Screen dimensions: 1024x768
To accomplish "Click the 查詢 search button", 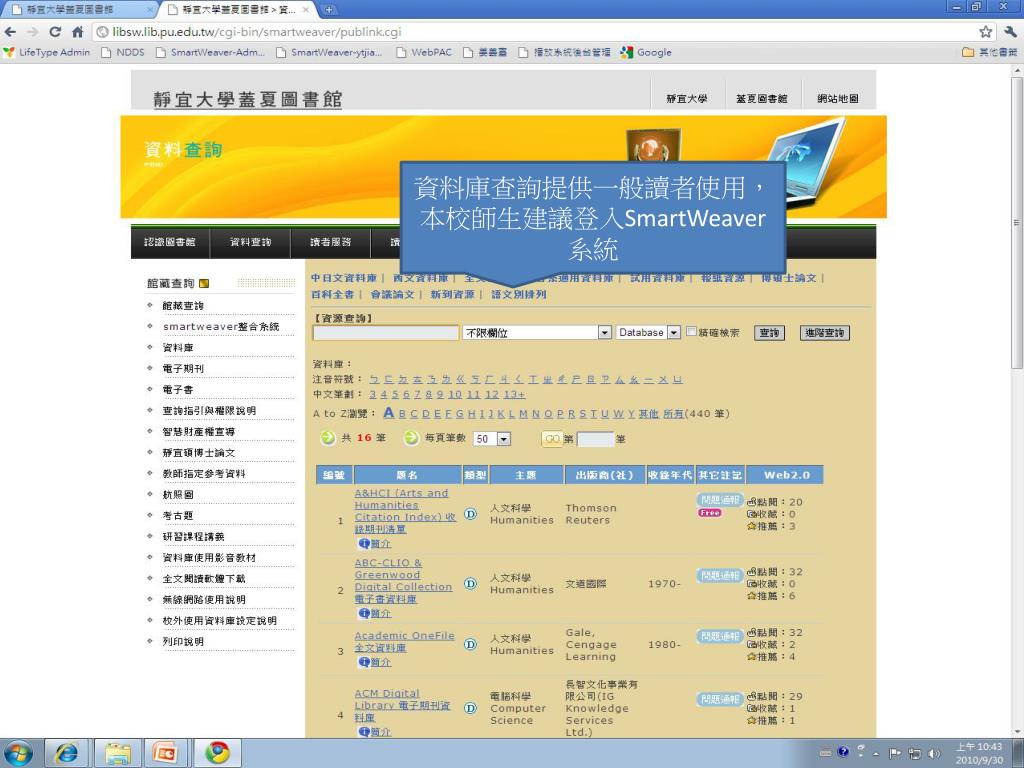I will coord(769,333).
